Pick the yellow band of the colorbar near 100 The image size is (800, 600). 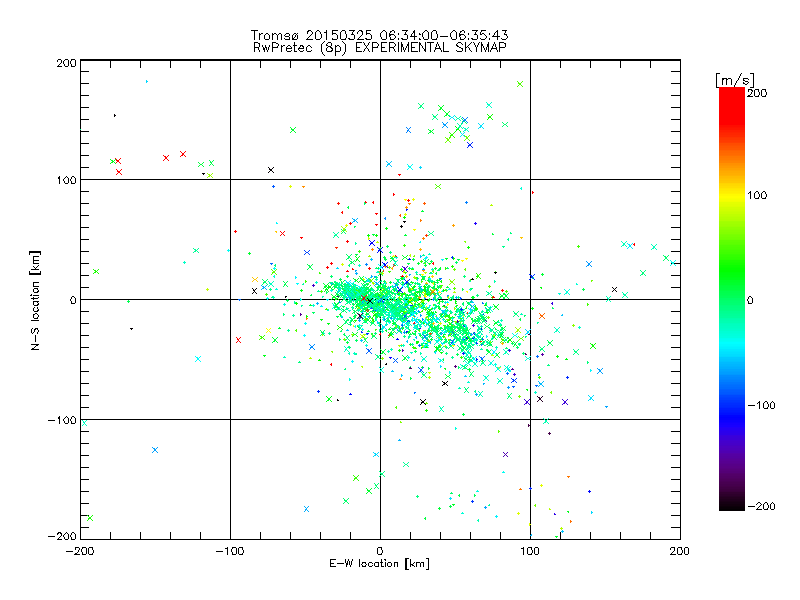pyautogui.click(x=732, y=195)
